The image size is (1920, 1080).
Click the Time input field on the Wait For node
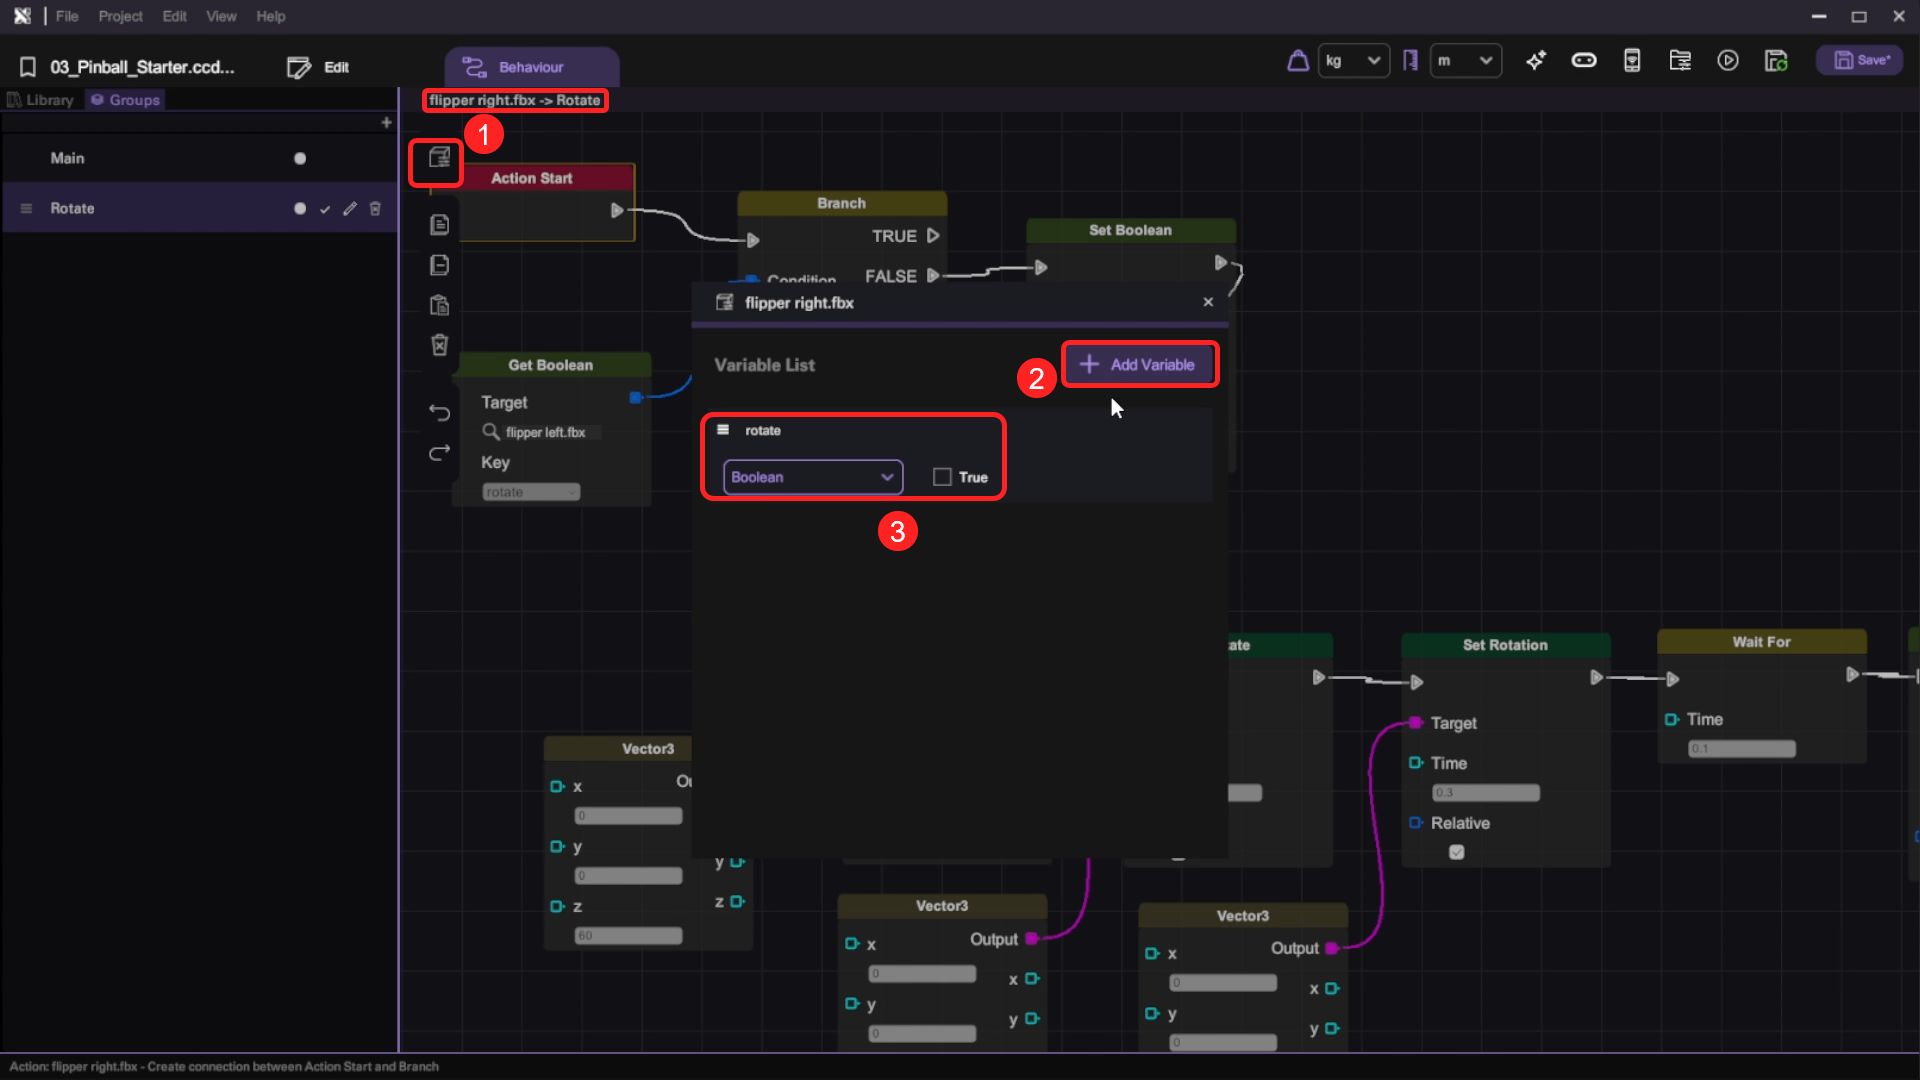(x=1741, y=749)
